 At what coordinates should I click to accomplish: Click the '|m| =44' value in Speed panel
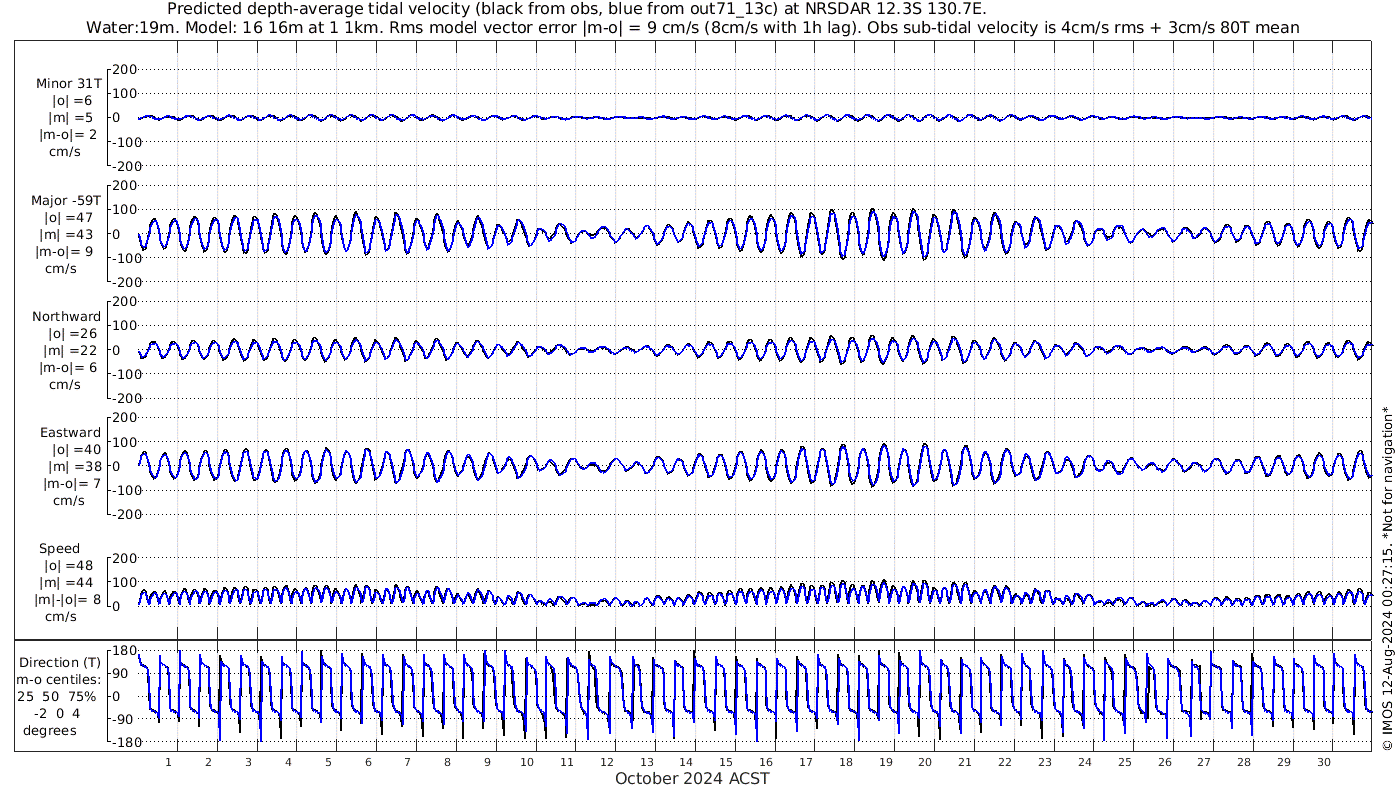[x=72, y=583]
